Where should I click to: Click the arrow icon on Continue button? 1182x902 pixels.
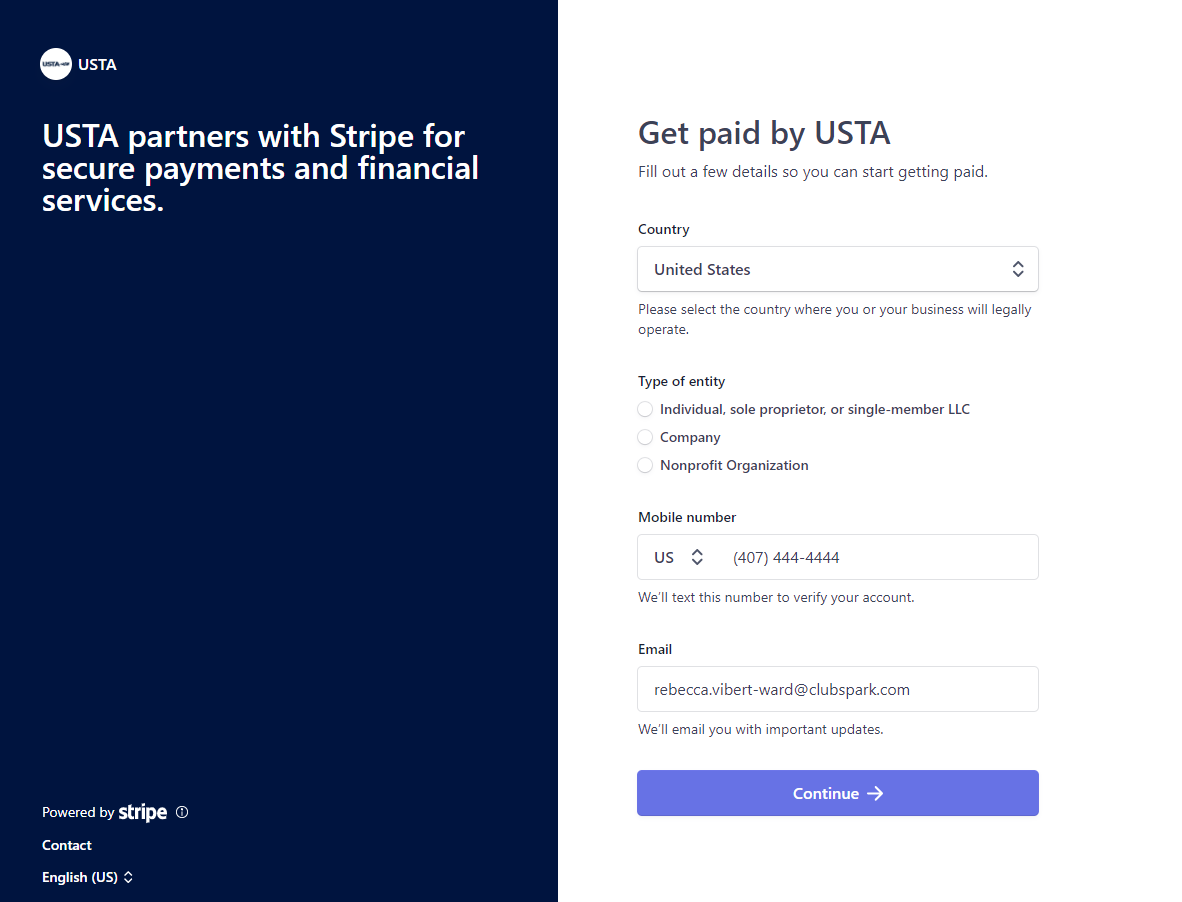click(x=874, y=793)
